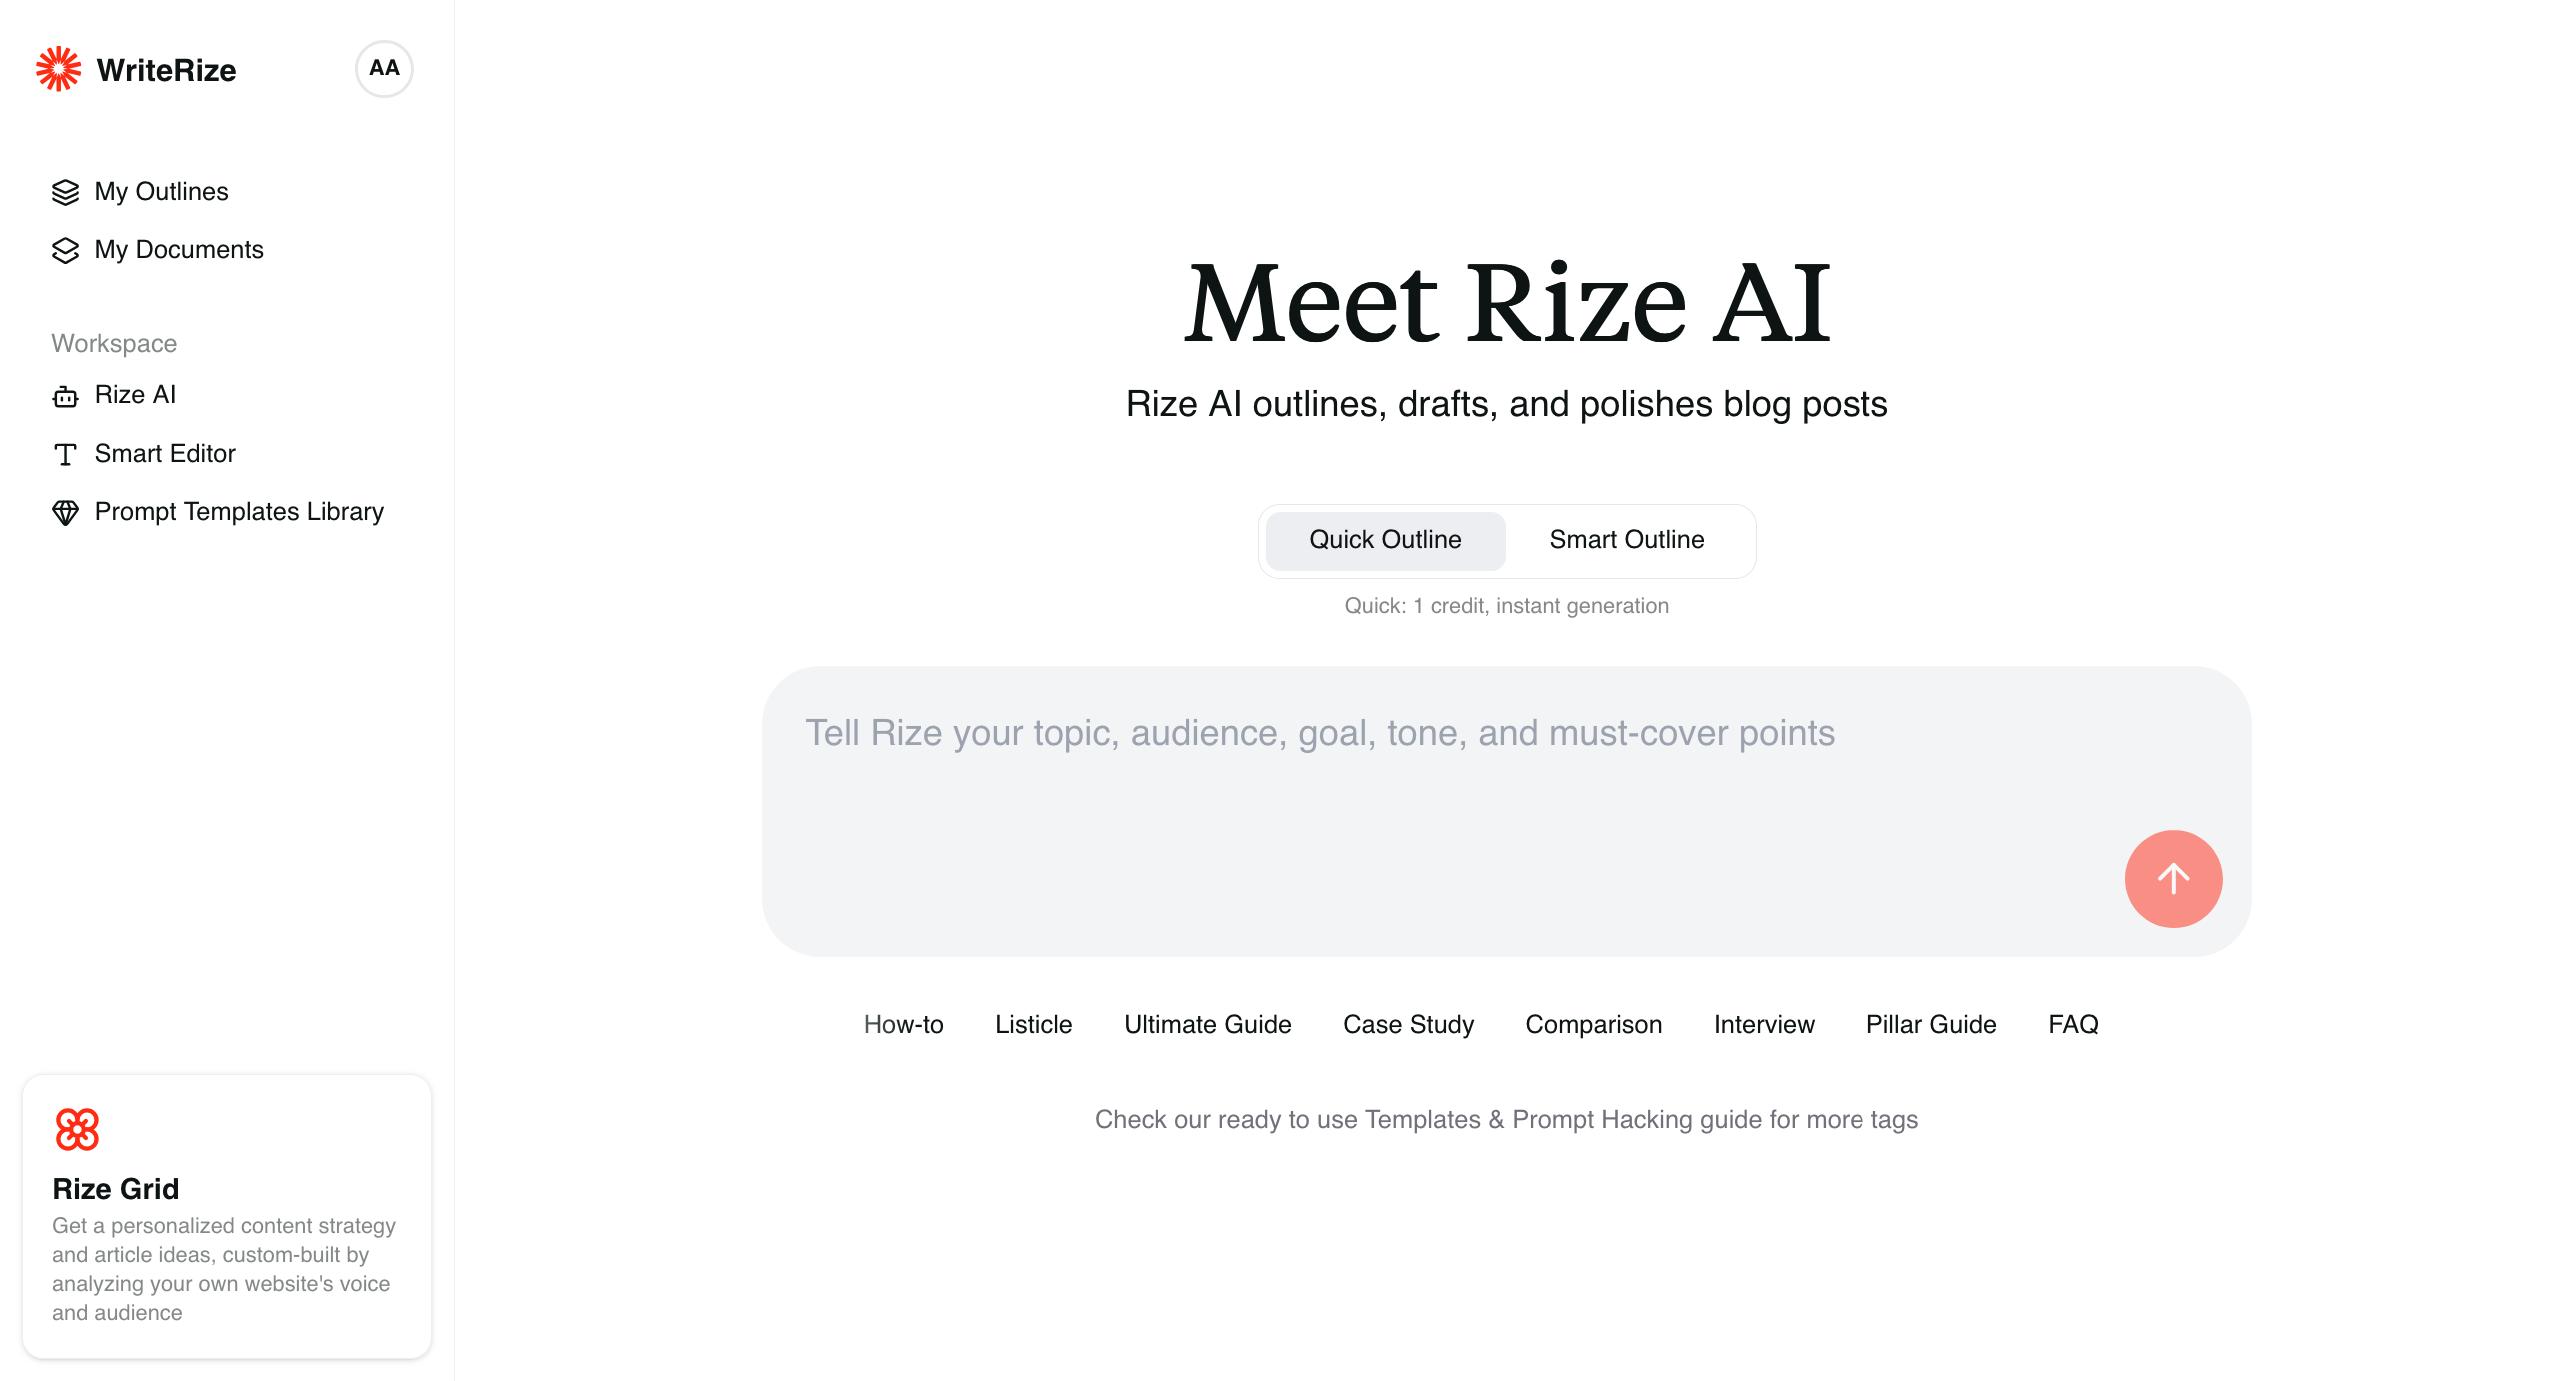This screenshot has width=2560, height=1381.
Task: Click the Rize Grid flower icon
Action: coord(78,1129)
